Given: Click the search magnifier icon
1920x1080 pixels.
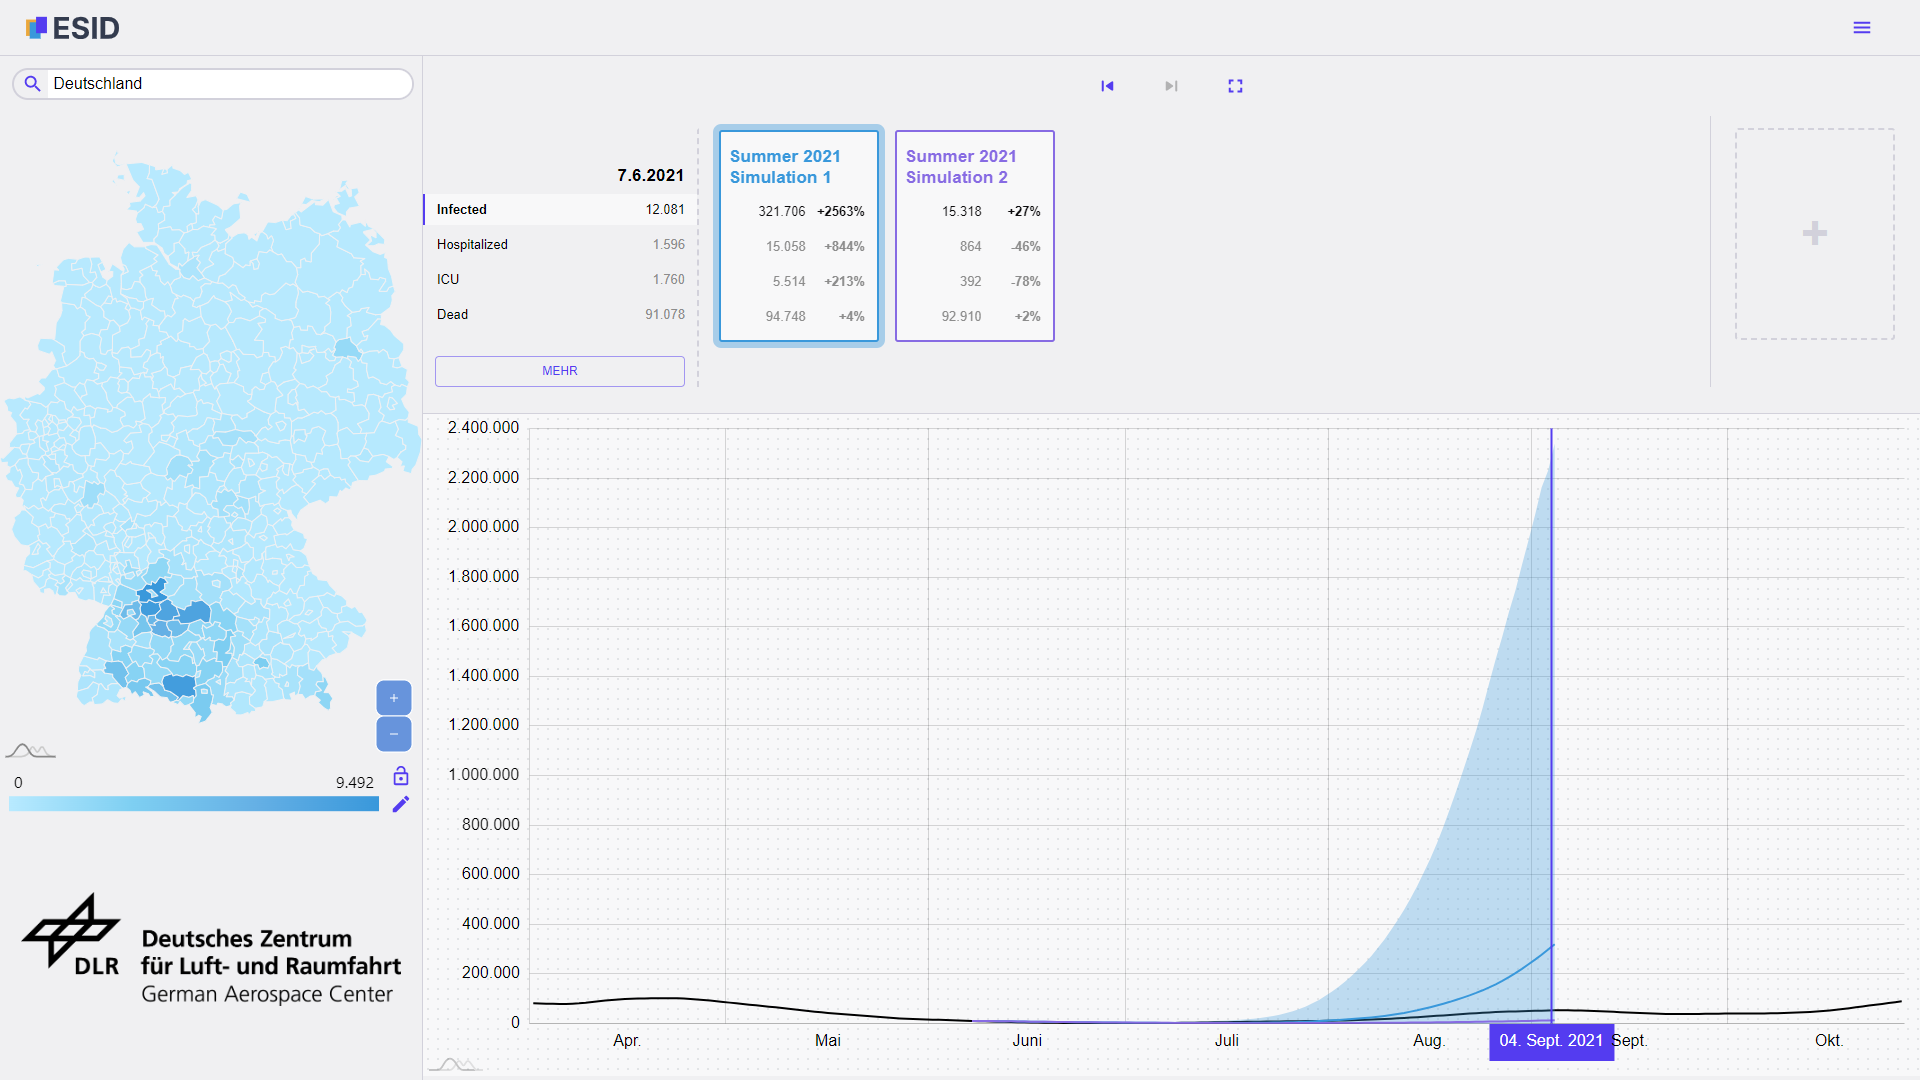Looking at the screenshot, I should pos(33,84).
